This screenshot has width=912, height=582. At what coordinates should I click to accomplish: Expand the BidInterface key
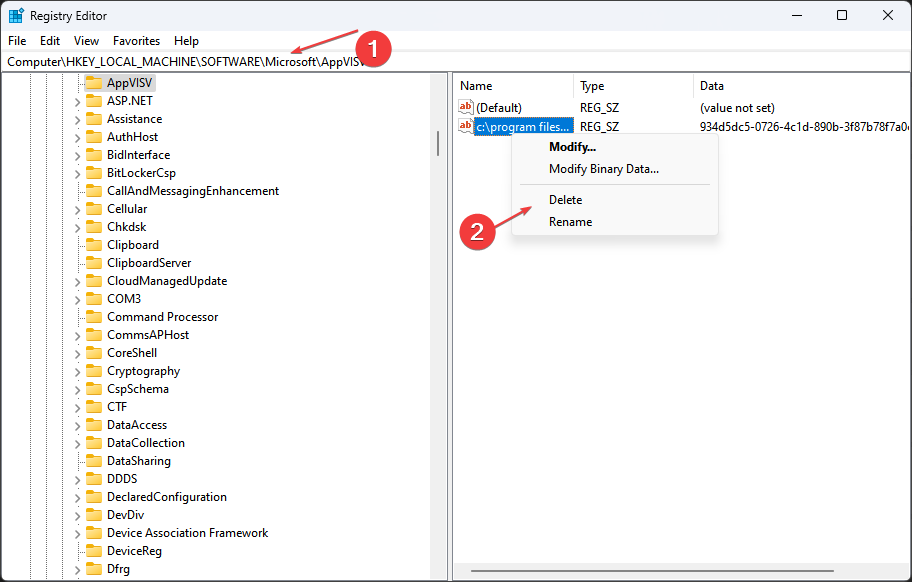click(77, 156)
